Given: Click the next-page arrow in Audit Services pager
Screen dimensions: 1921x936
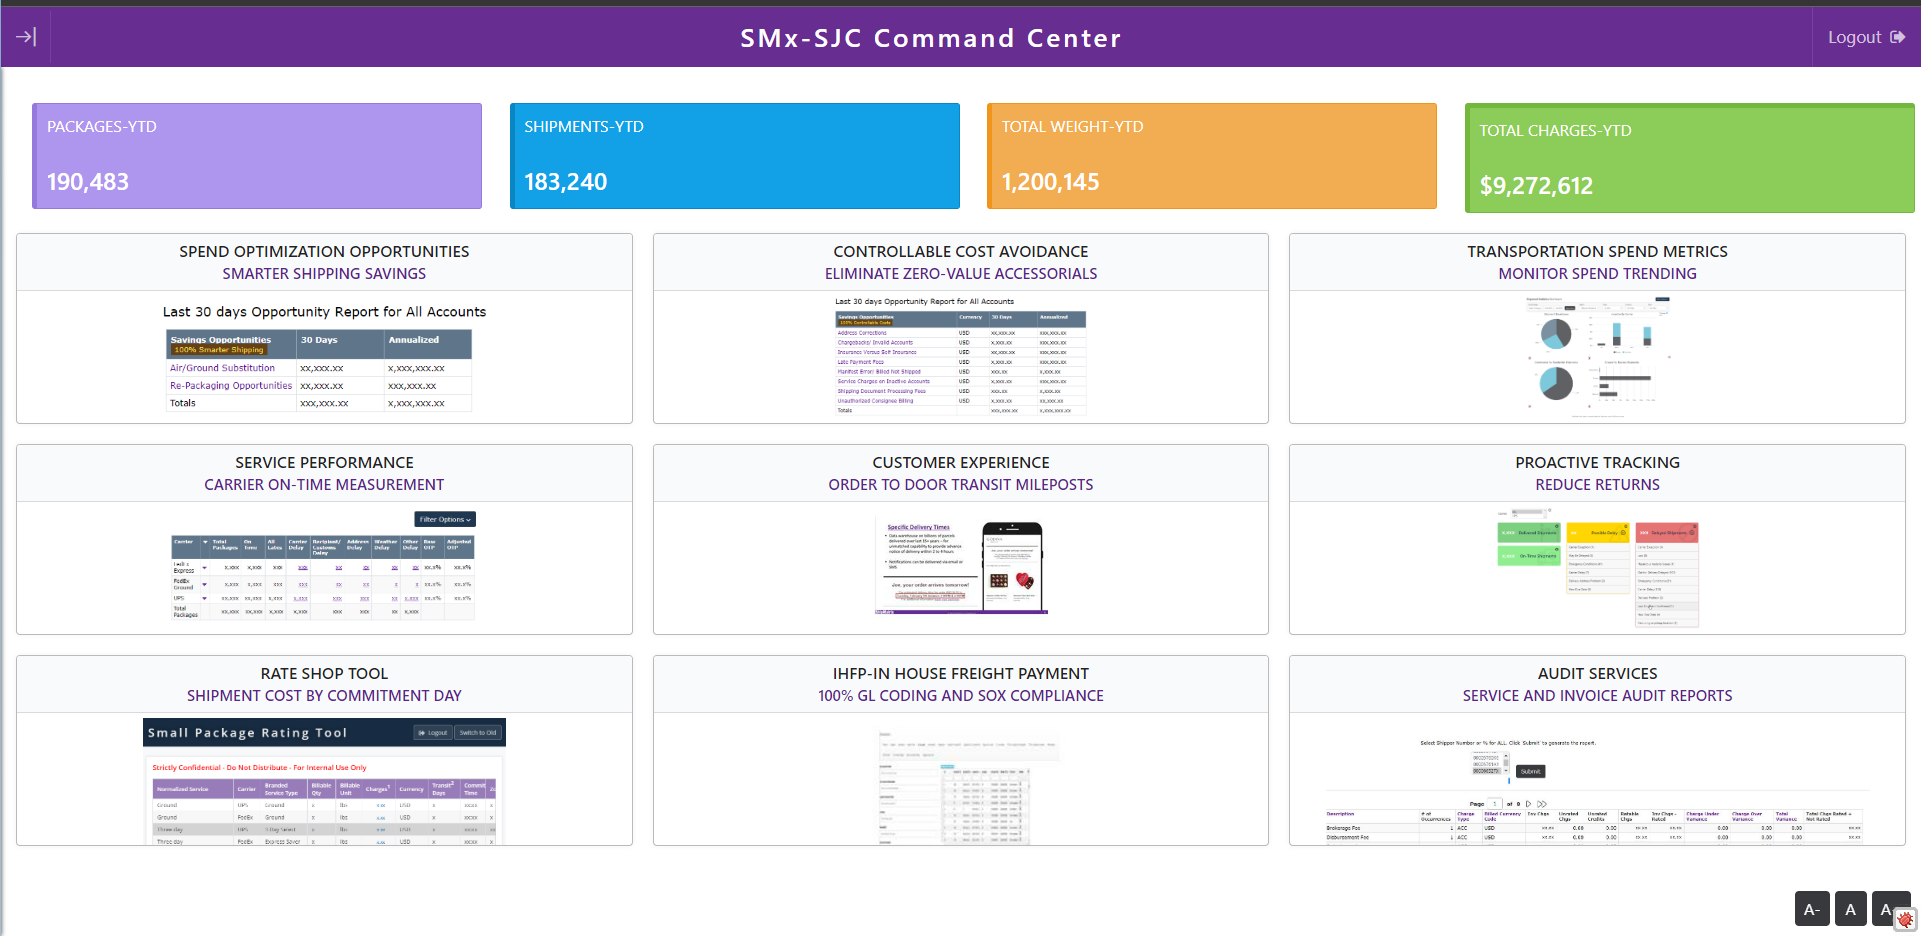Looking at the screenshot, I should [1528, 804].
